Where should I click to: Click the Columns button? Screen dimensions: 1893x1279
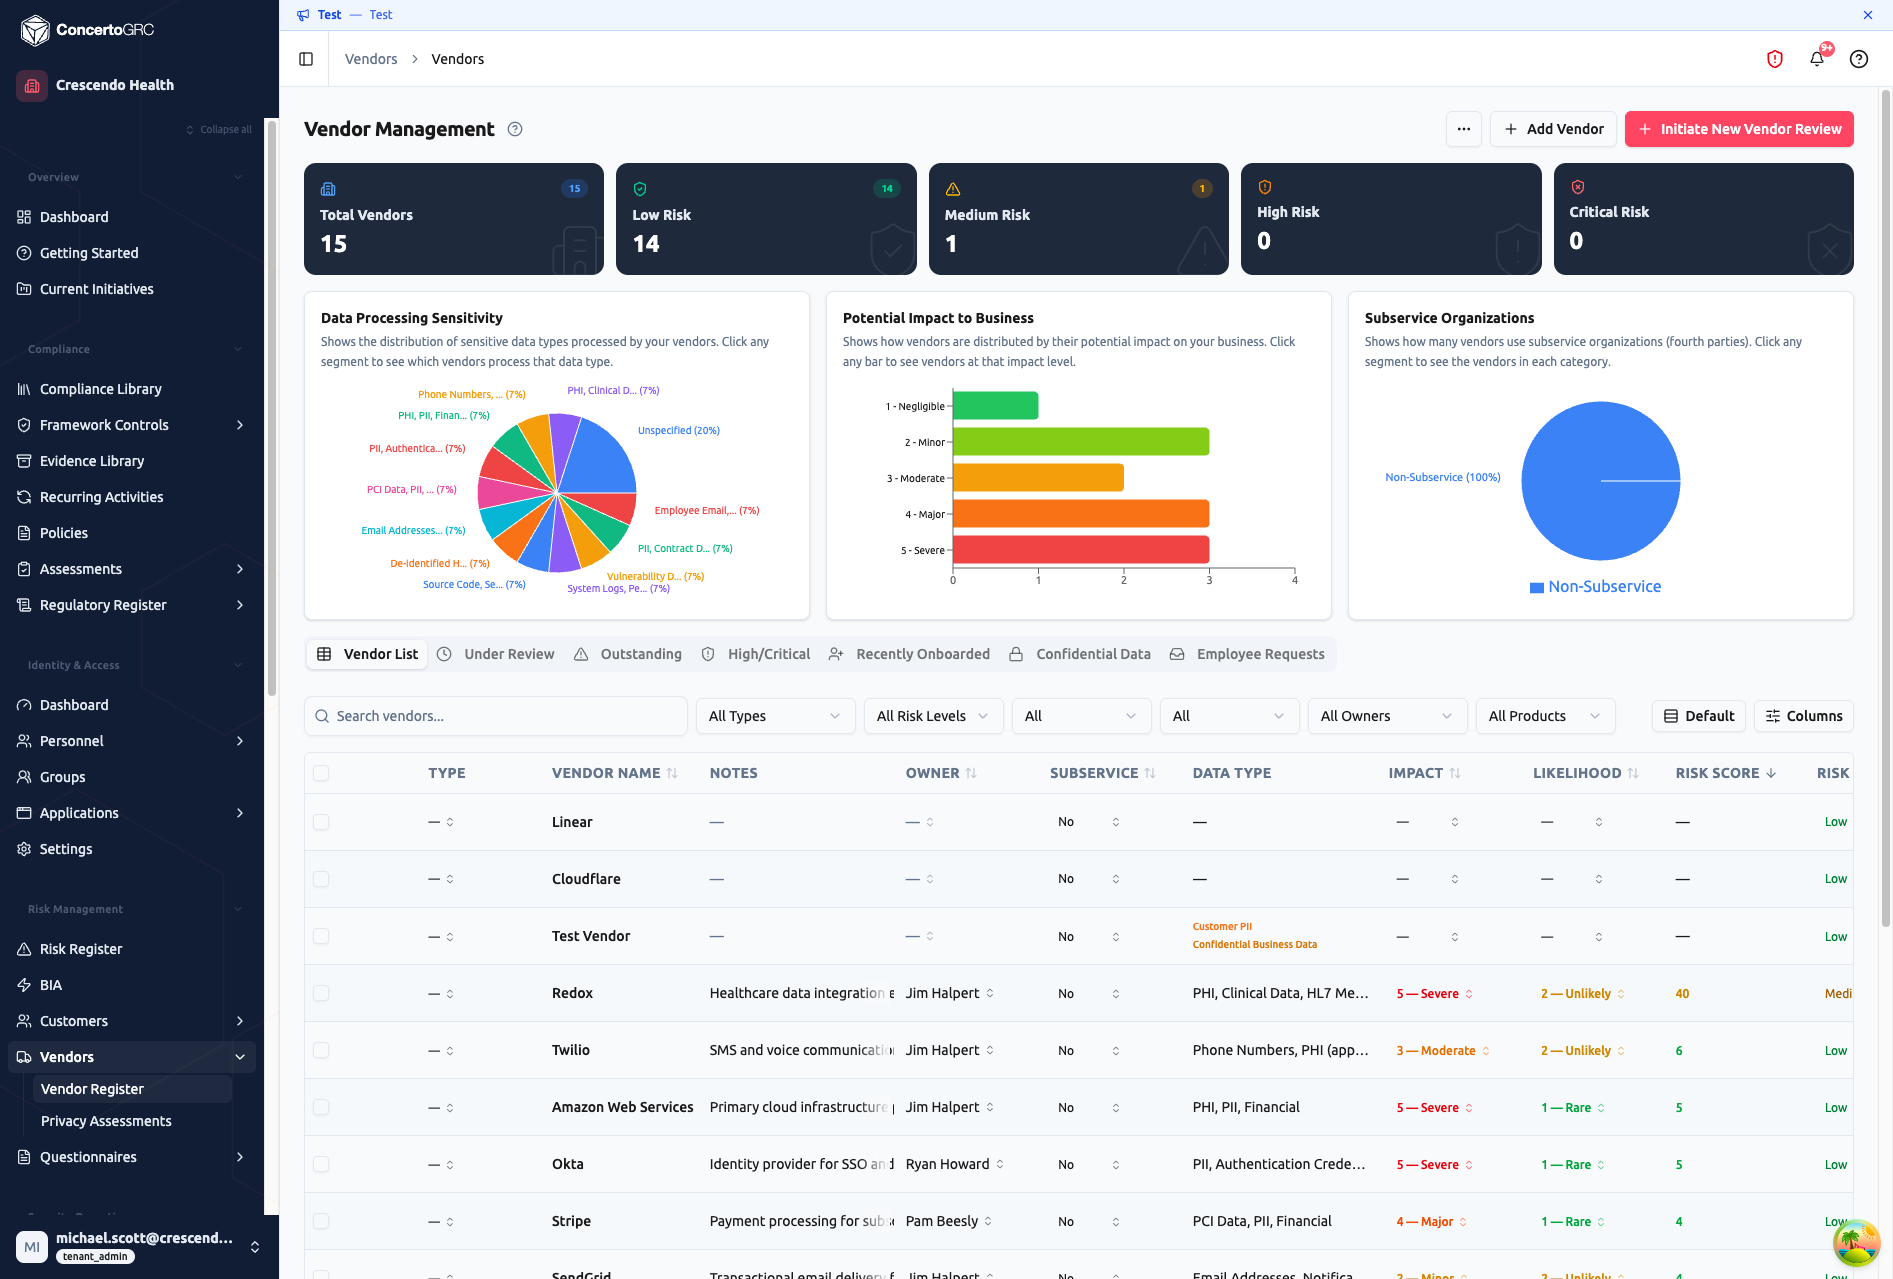pos(1804,716)
